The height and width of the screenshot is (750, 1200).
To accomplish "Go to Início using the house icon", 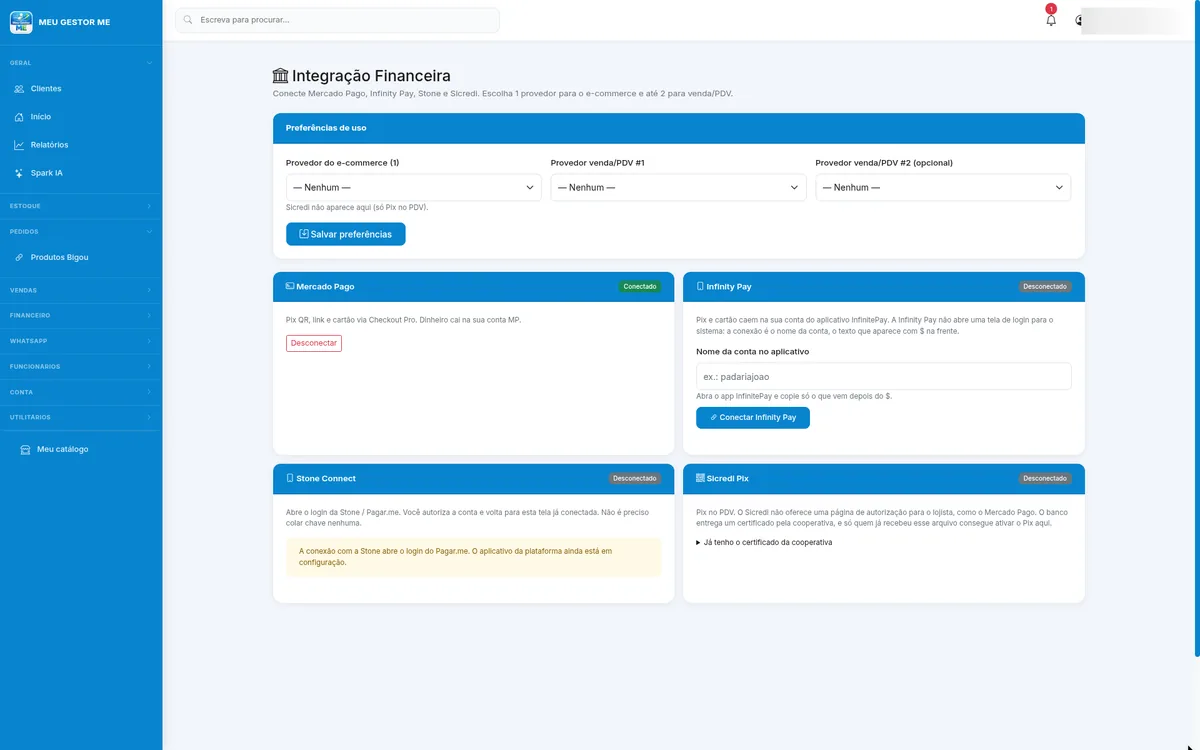I will tap(19, 117).
